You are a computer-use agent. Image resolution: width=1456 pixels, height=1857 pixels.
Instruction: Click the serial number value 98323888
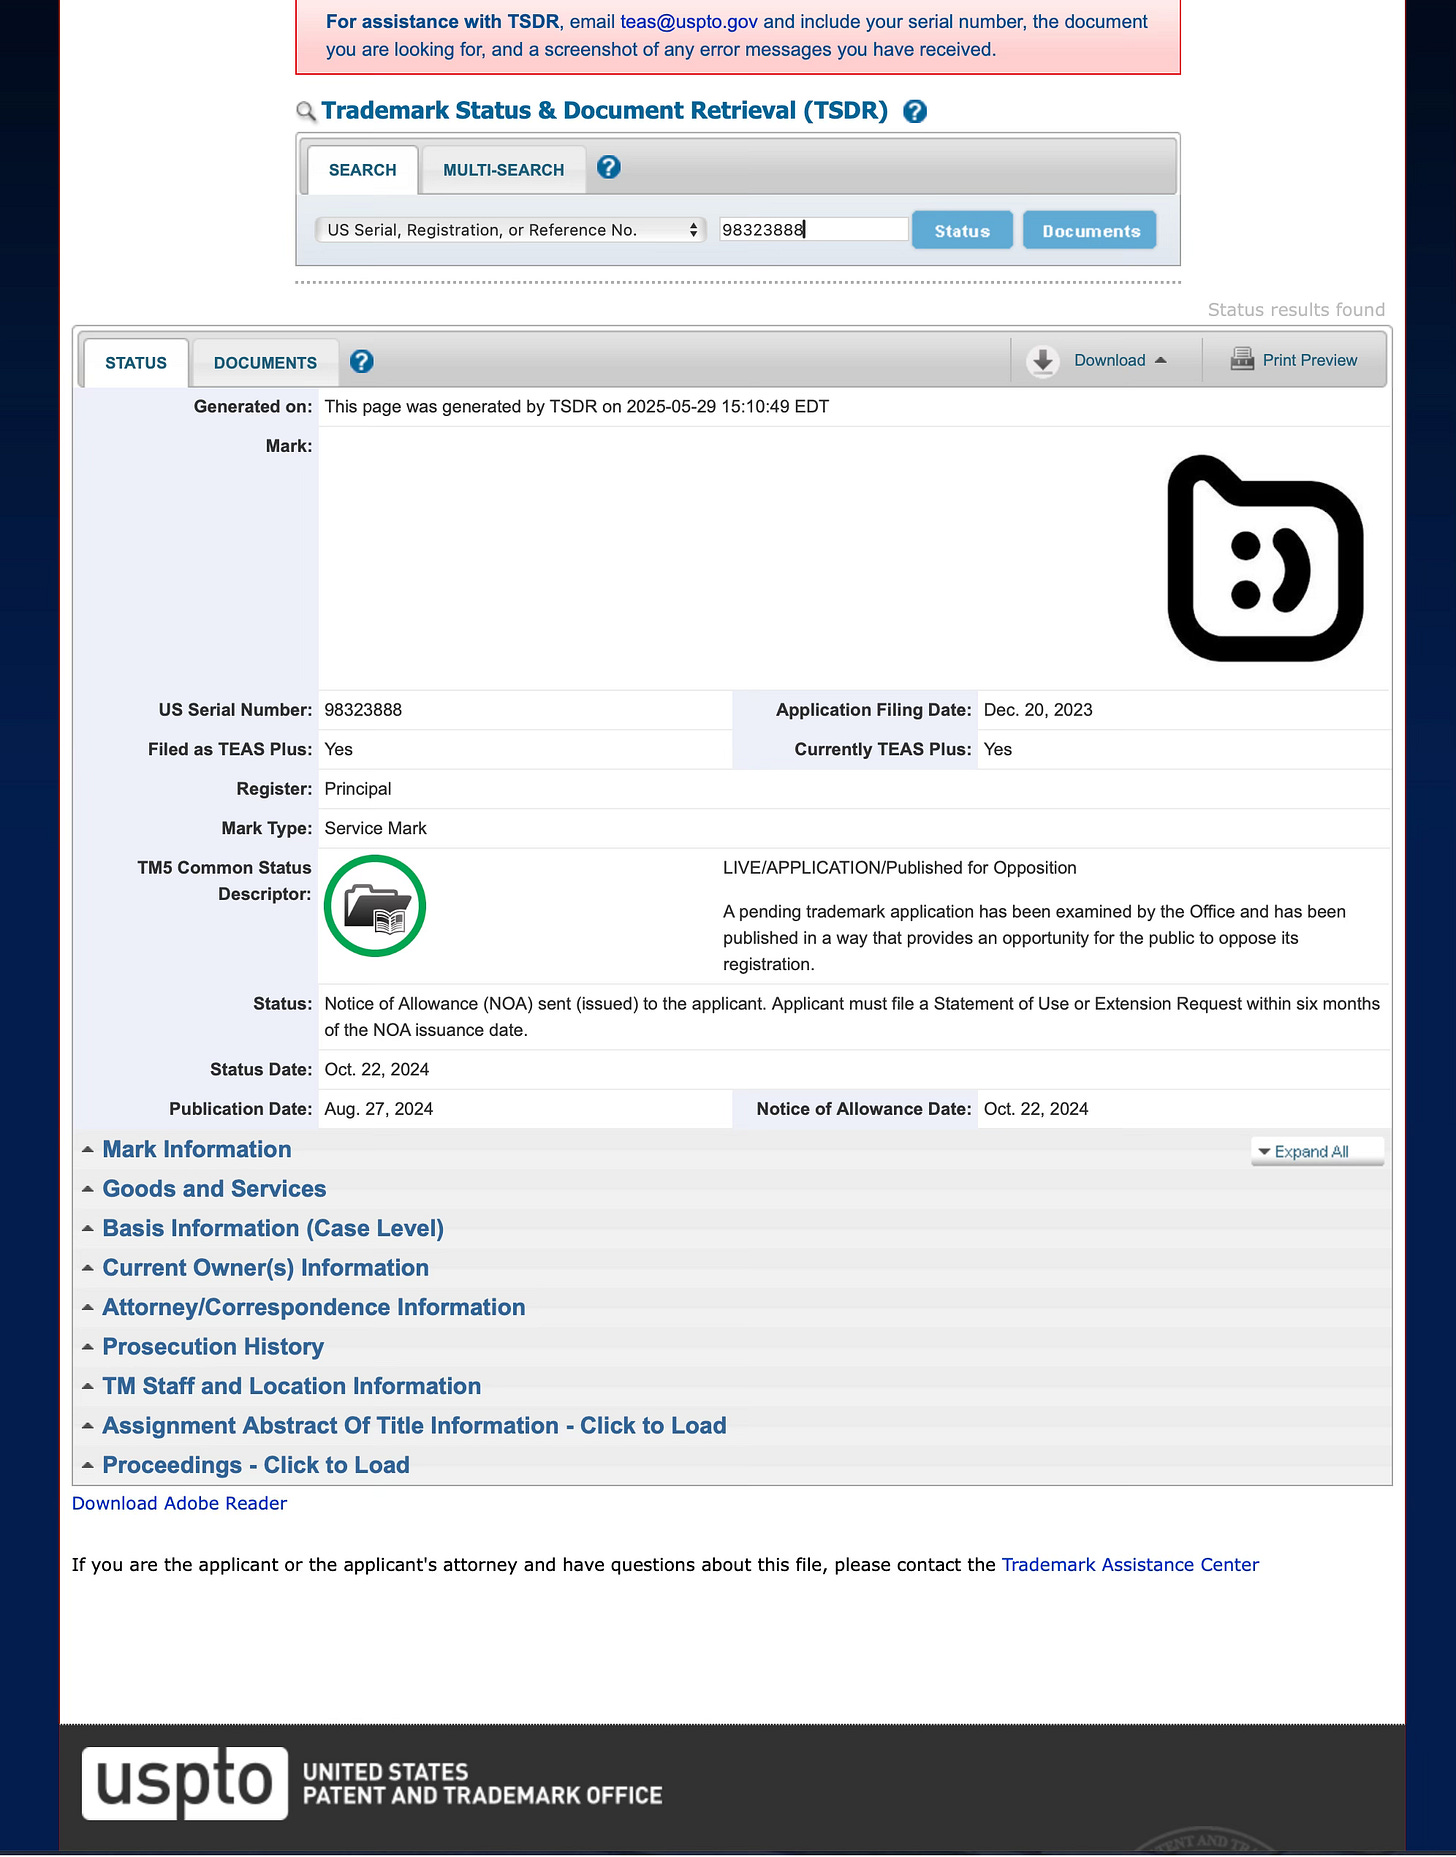(363, 710)
